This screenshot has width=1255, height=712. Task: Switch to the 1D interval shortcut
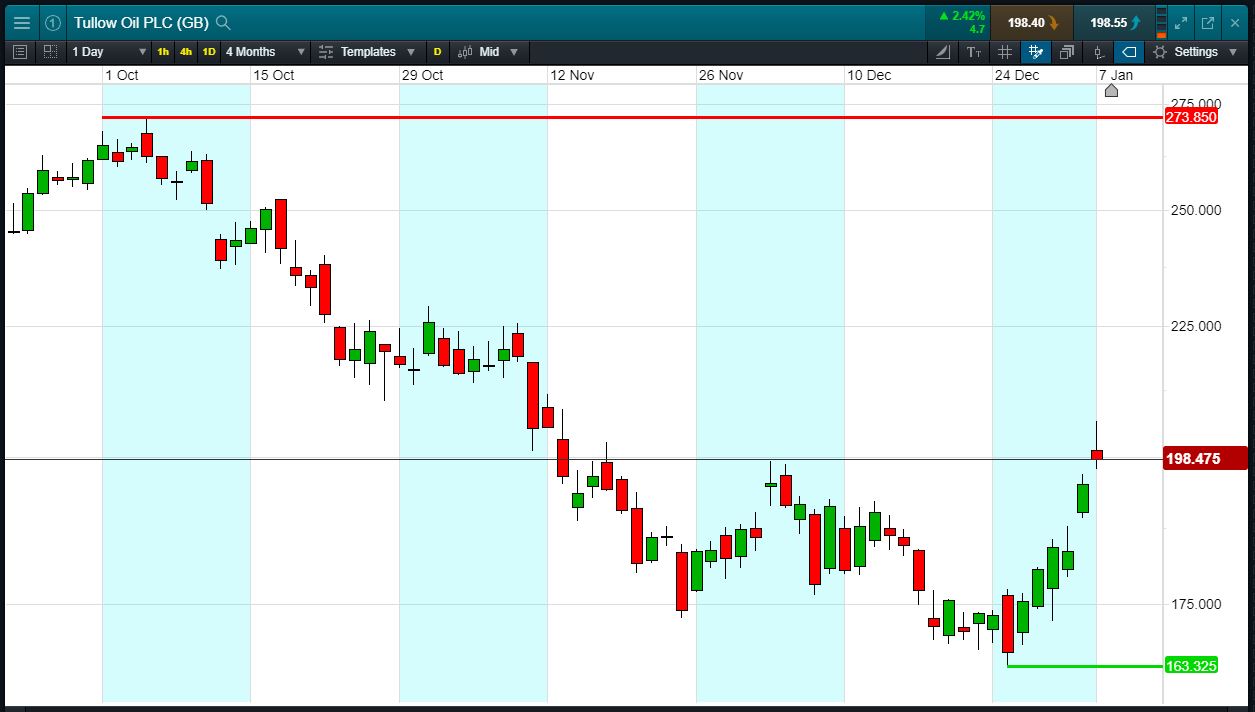tap(209, 52)
